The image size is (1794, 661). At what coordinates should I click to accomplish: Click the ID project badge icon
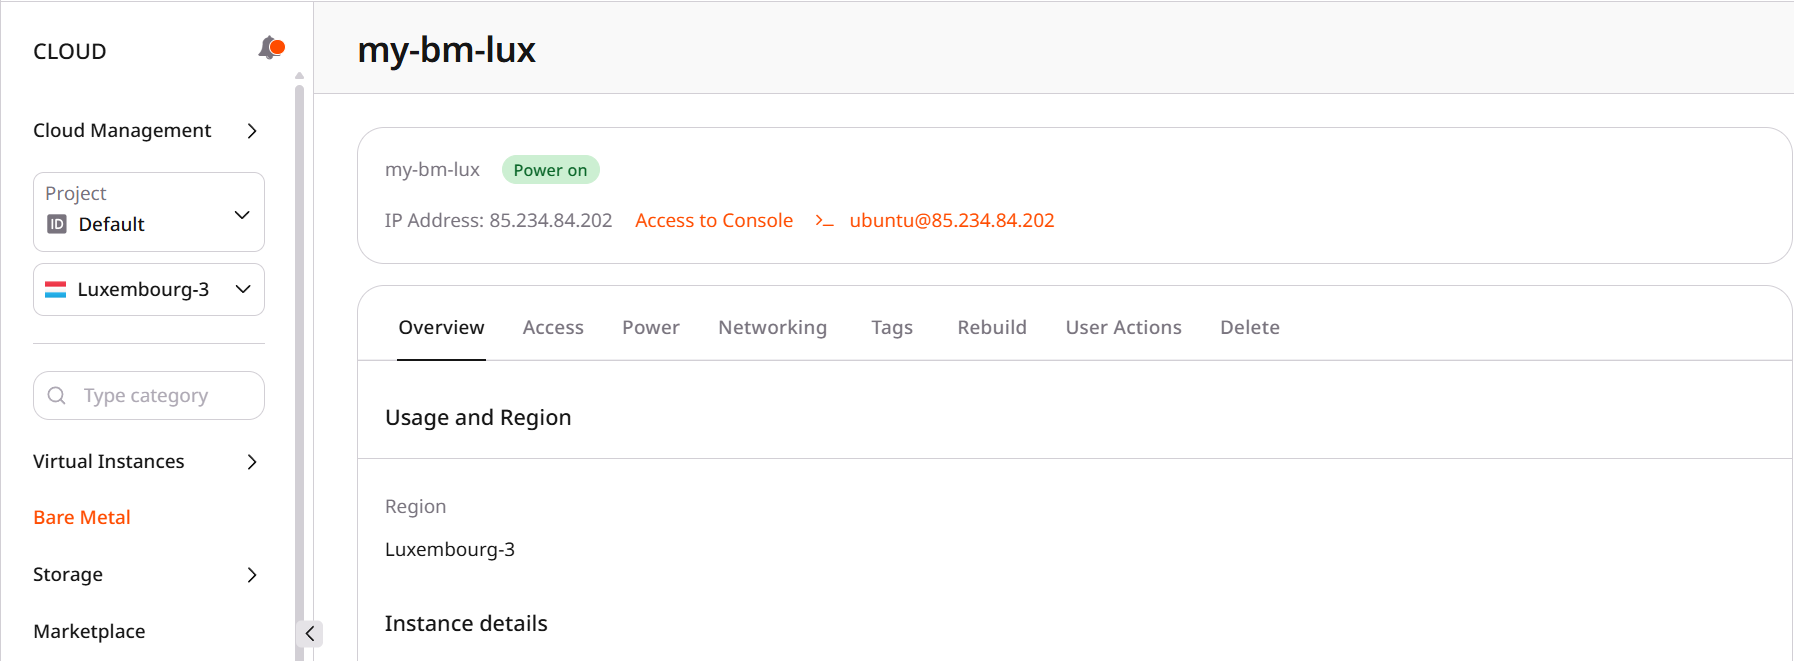point(57,224)
